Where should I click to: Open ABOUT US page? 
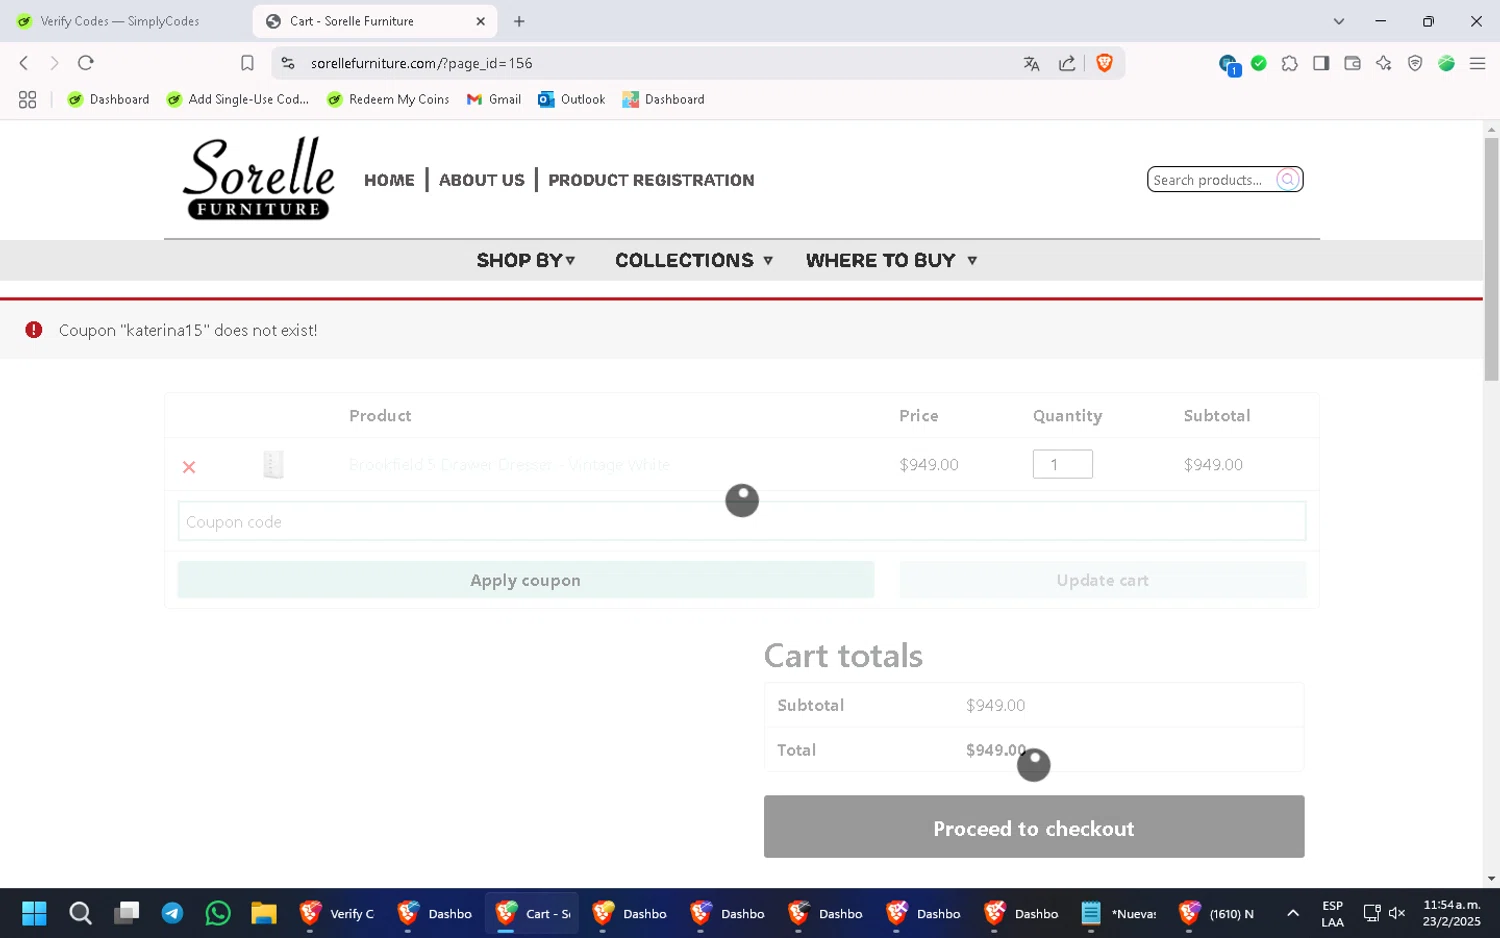482,180
